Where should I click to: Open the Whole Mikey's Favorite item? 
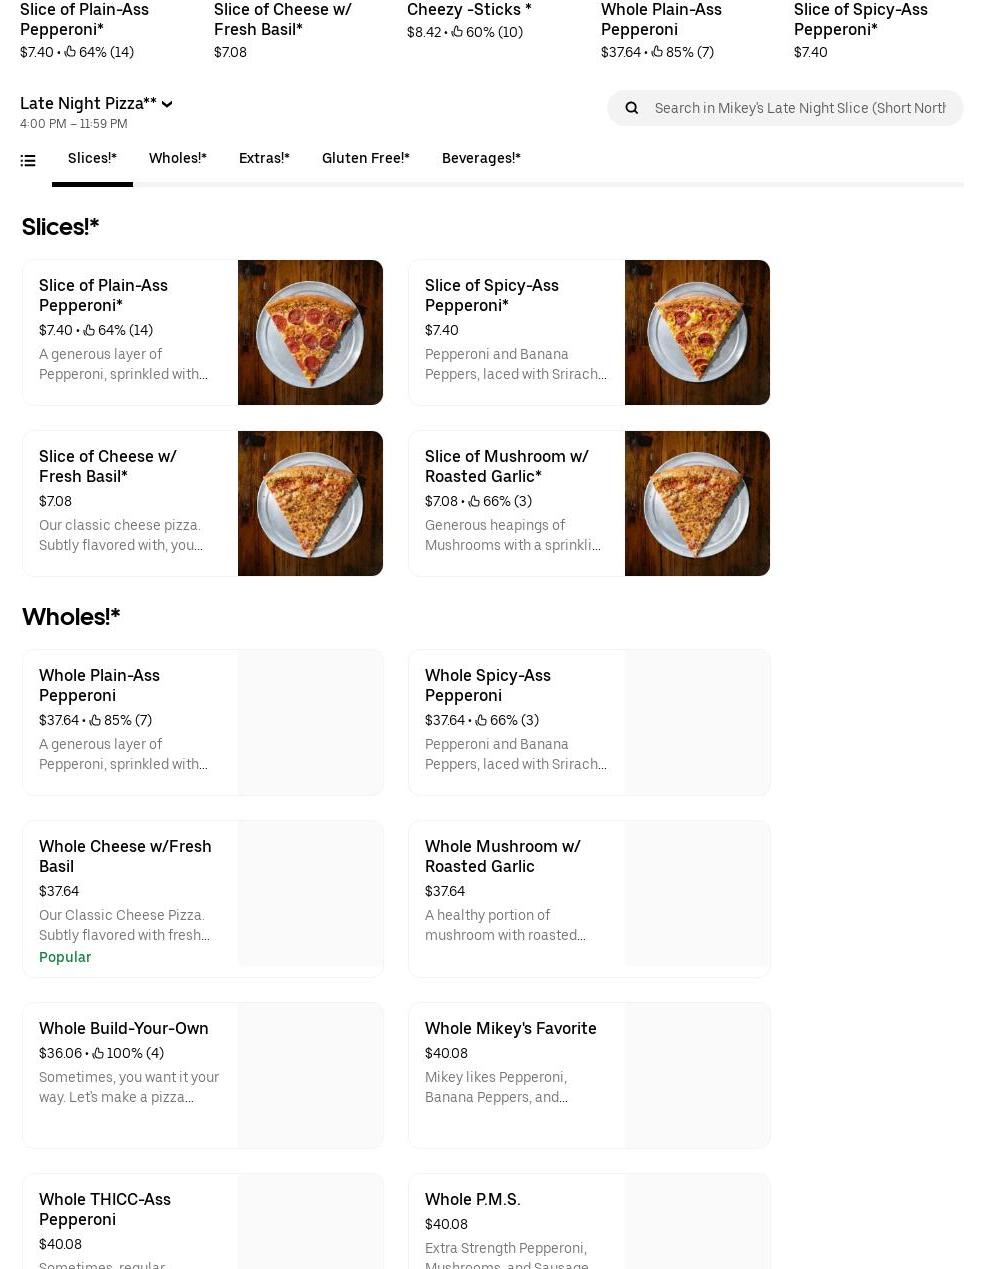[589, 1075]
